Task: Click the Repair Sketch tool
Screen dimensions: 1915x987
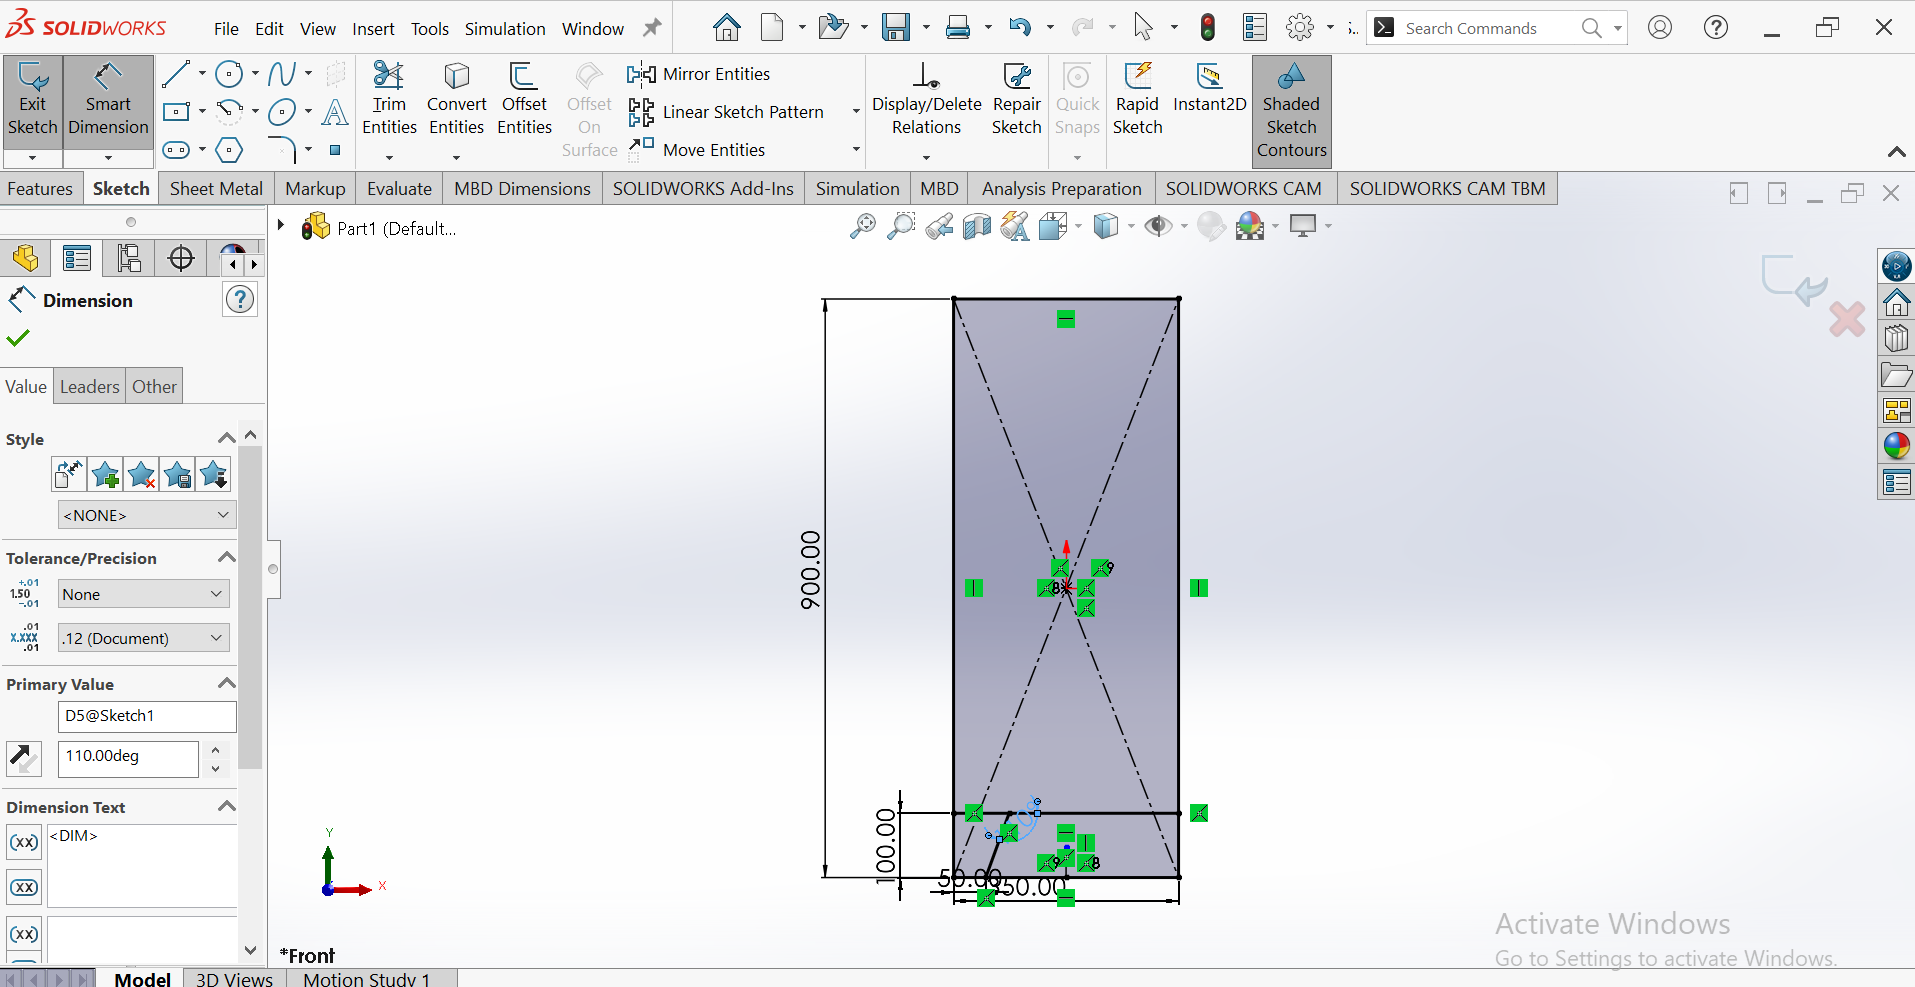Action: (1017, 100)
